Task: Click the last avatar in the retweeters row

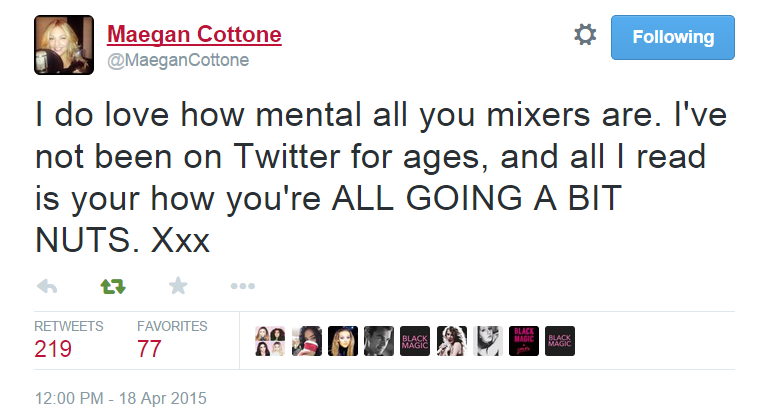Action: pyautogui.click(x=559, y=341)
